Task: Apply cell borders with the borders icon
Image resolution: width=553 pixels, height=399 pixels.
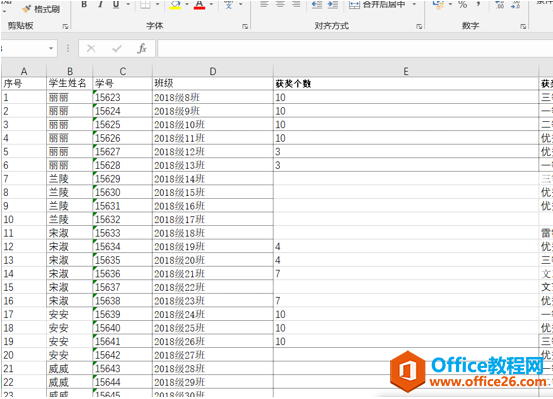Action: click(145, 5)
